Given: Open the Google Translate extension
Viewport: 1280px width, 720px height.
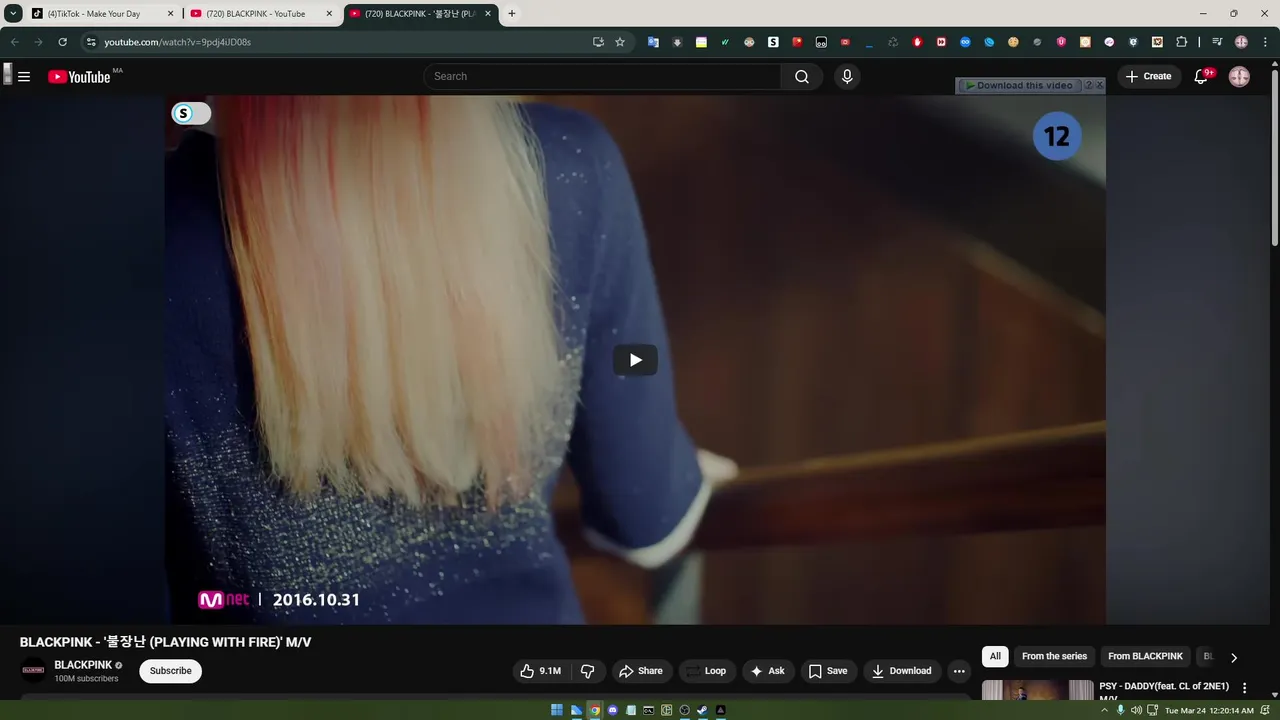Looking at the screenshot, I should 653,42.
